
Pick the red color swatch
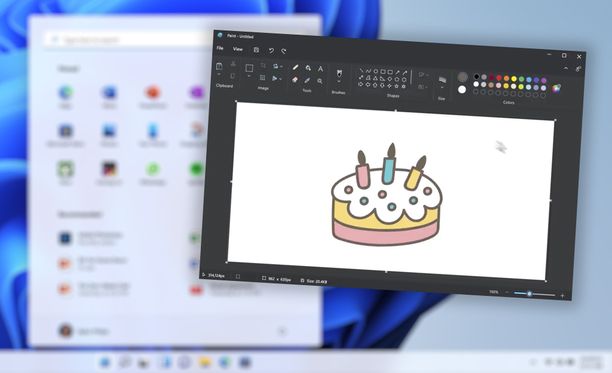point(499,78)
